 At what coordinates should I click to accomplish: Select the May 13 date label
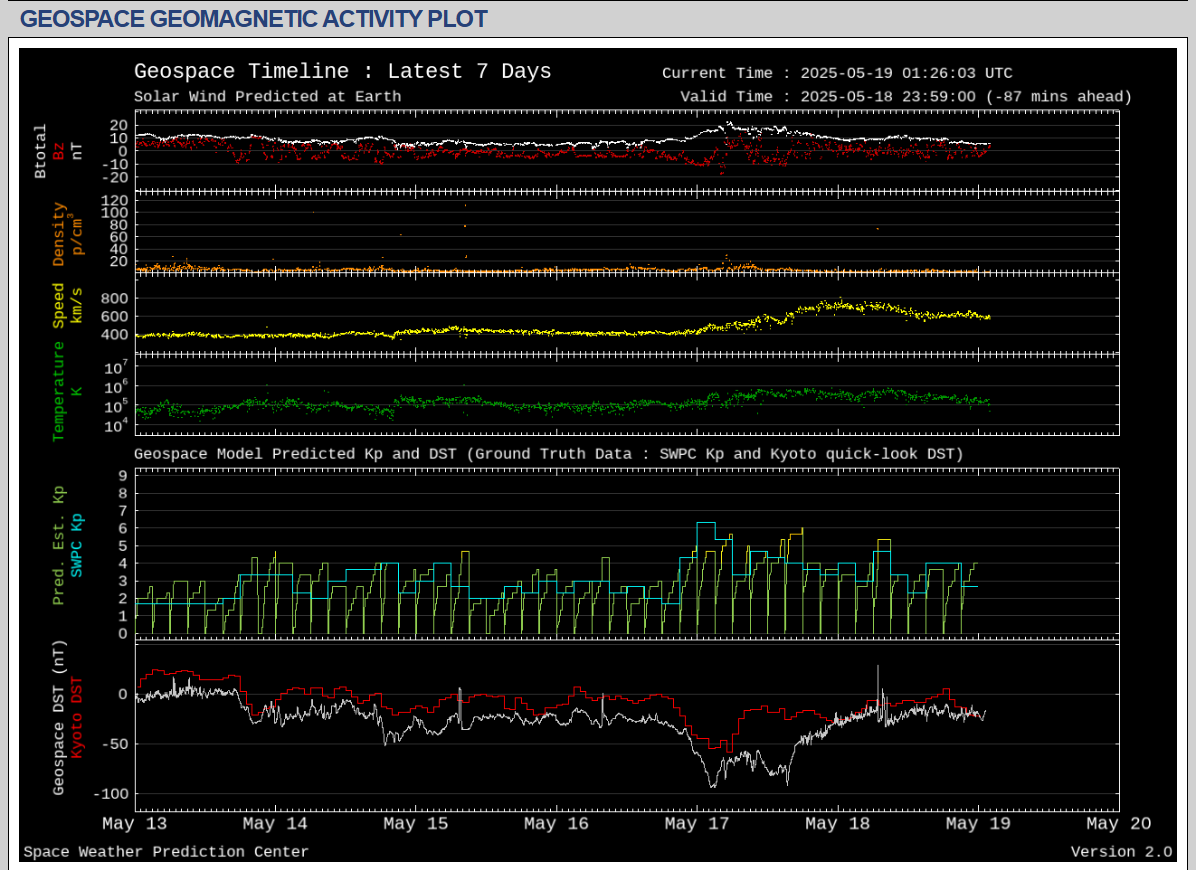tap(134, 824)
